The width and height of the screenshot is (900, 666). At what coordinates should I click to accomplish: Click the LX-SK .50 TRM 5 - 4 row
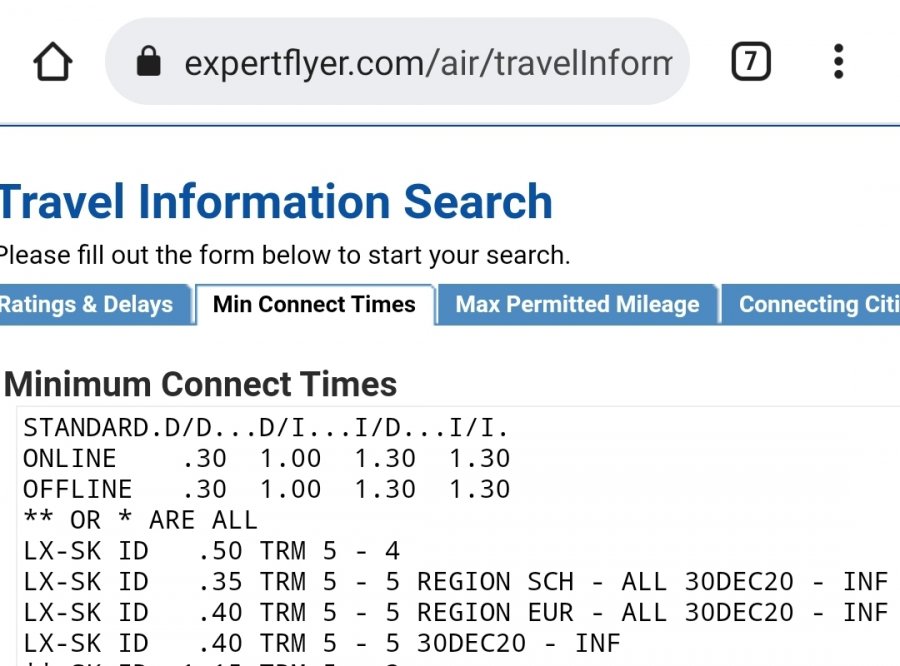pos(226,551)
